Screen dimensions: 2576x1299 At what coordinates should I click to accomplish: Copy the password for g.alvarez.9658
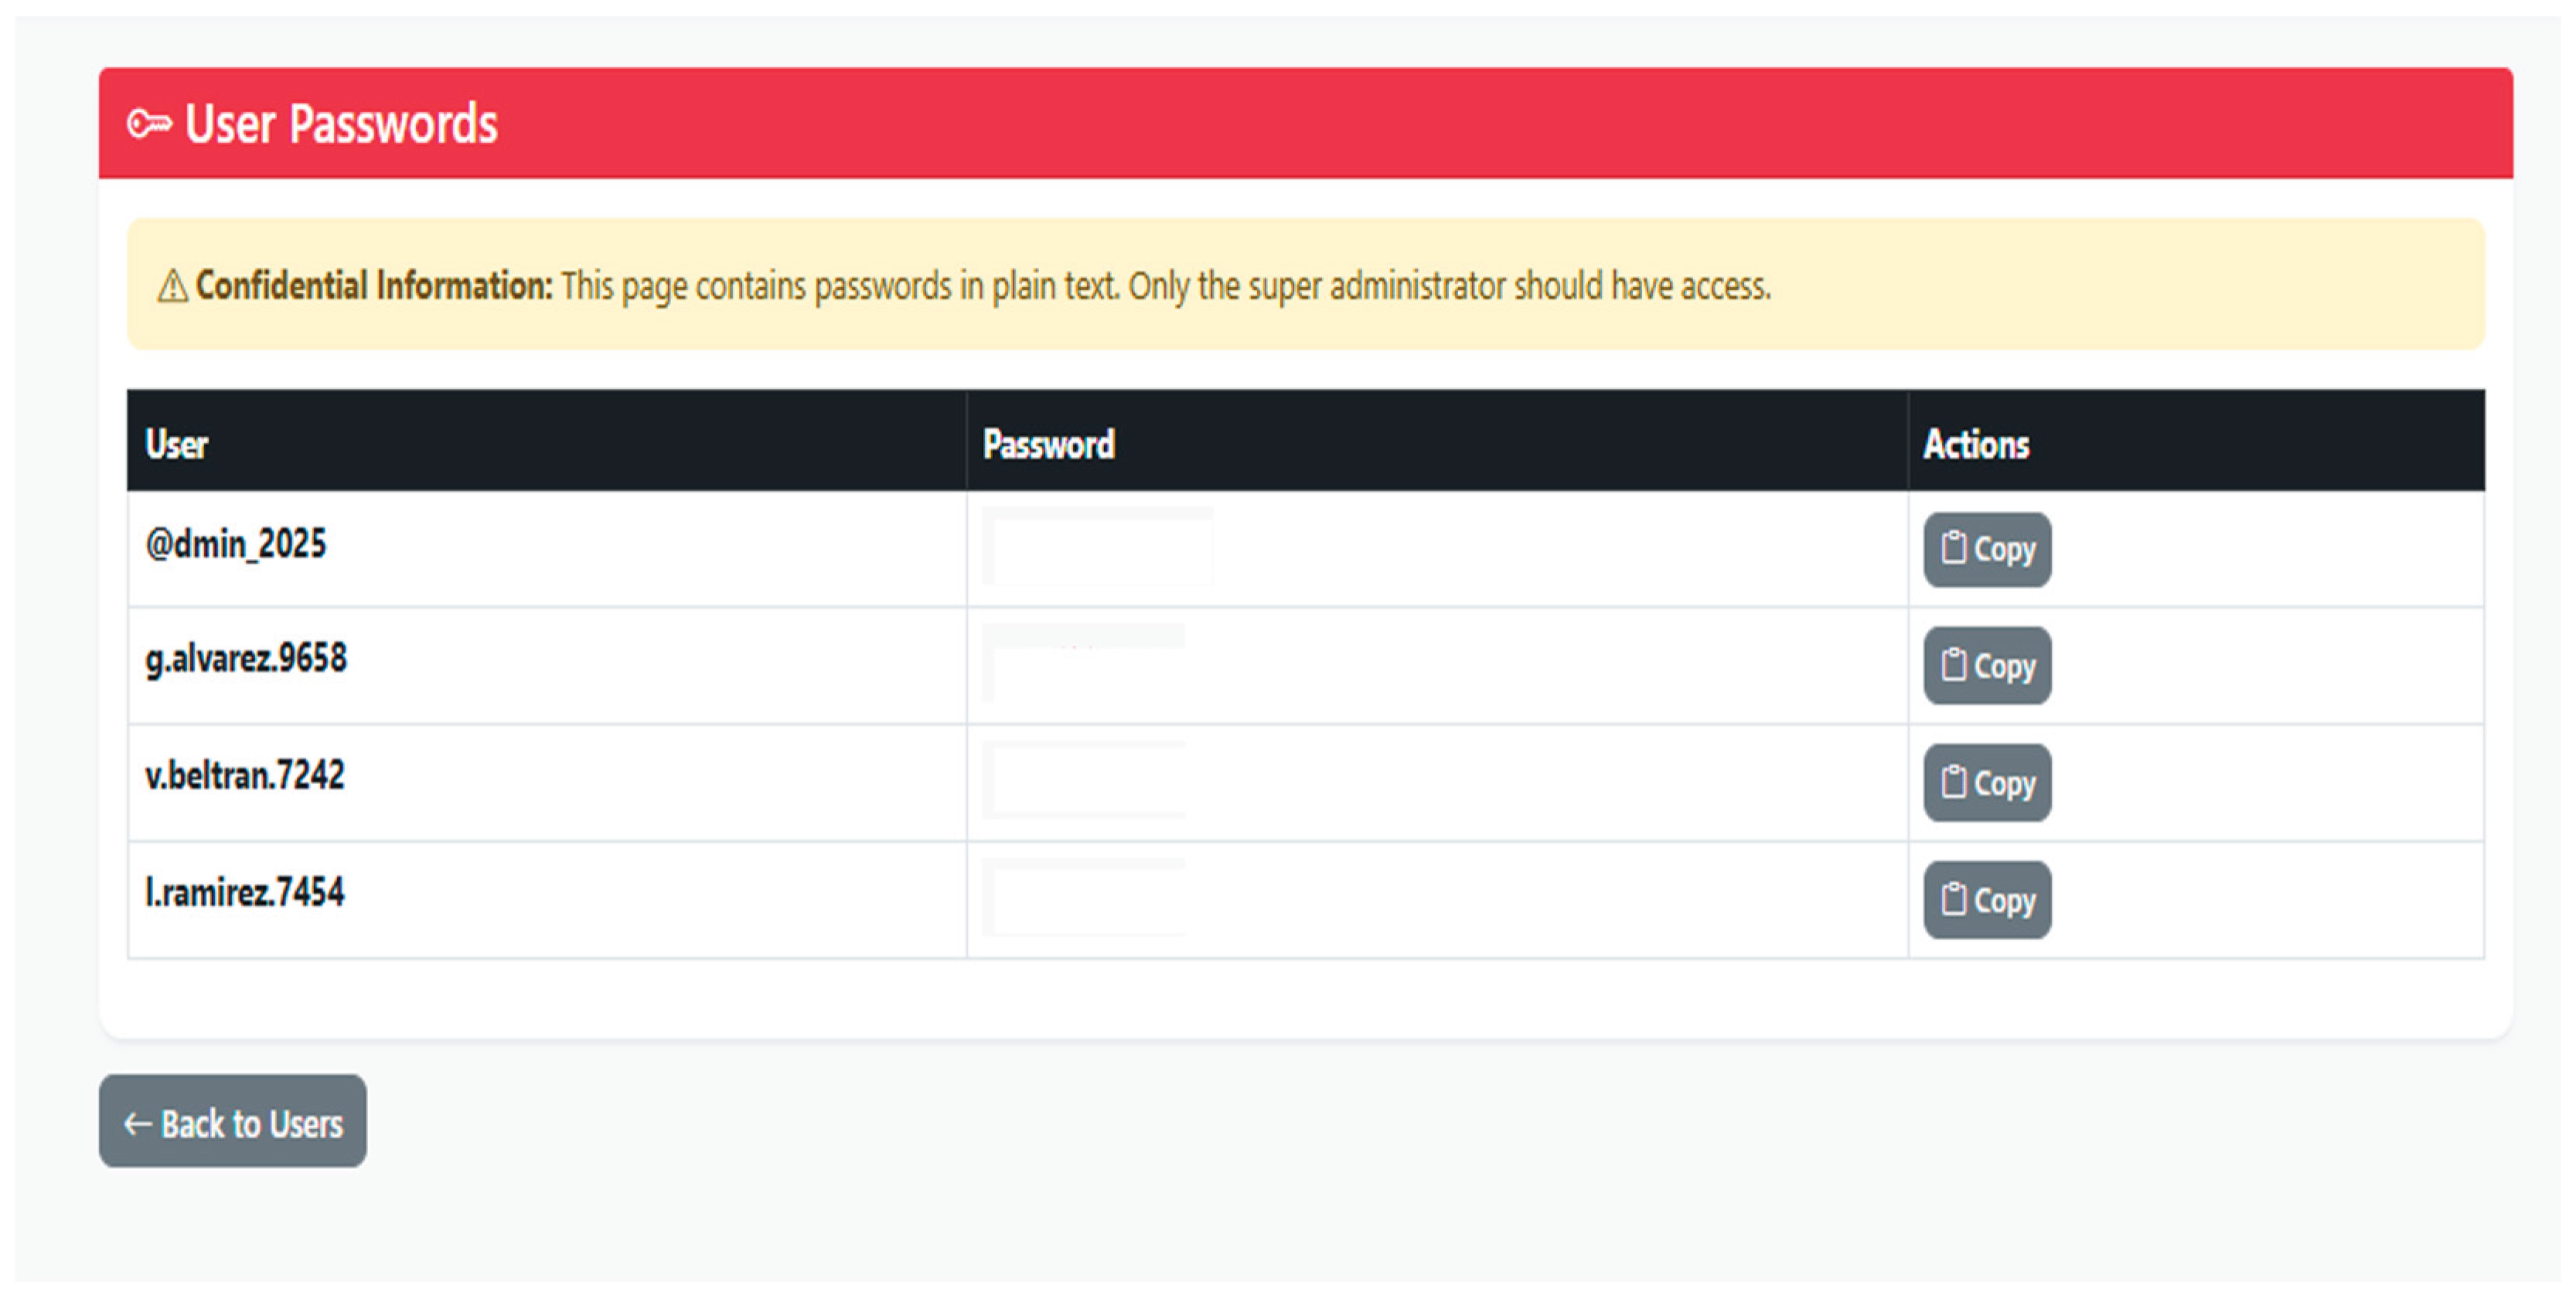point(1986,666)
